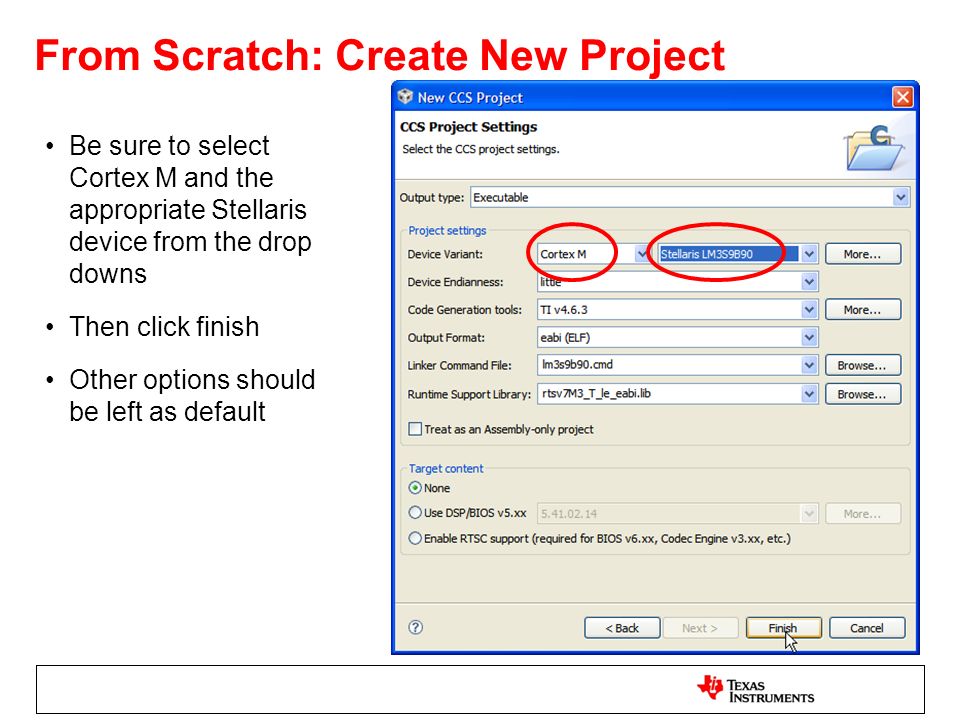Open the Output Format eabi (ELF) dropdown
Viewport: 960px width, 720px height.
coord(809,337)
